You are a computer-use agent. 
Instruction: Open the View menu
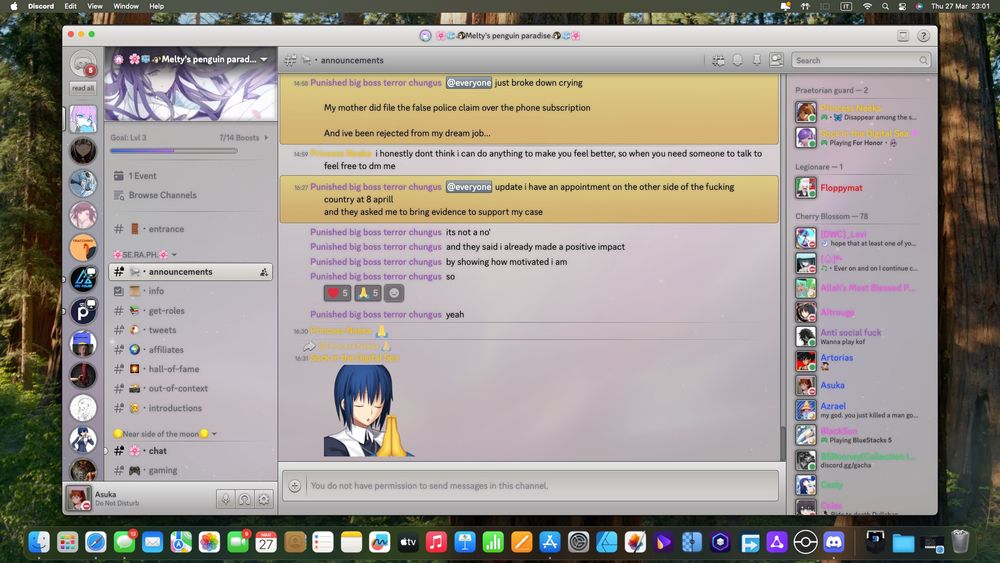(94, 6)
